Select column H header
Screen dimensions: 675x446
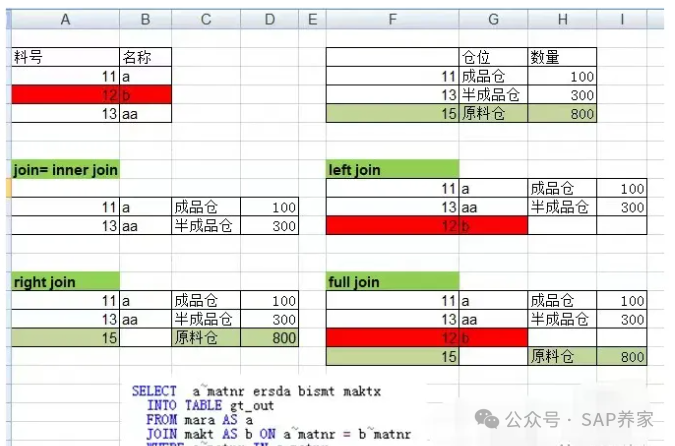tap(562, 19)
